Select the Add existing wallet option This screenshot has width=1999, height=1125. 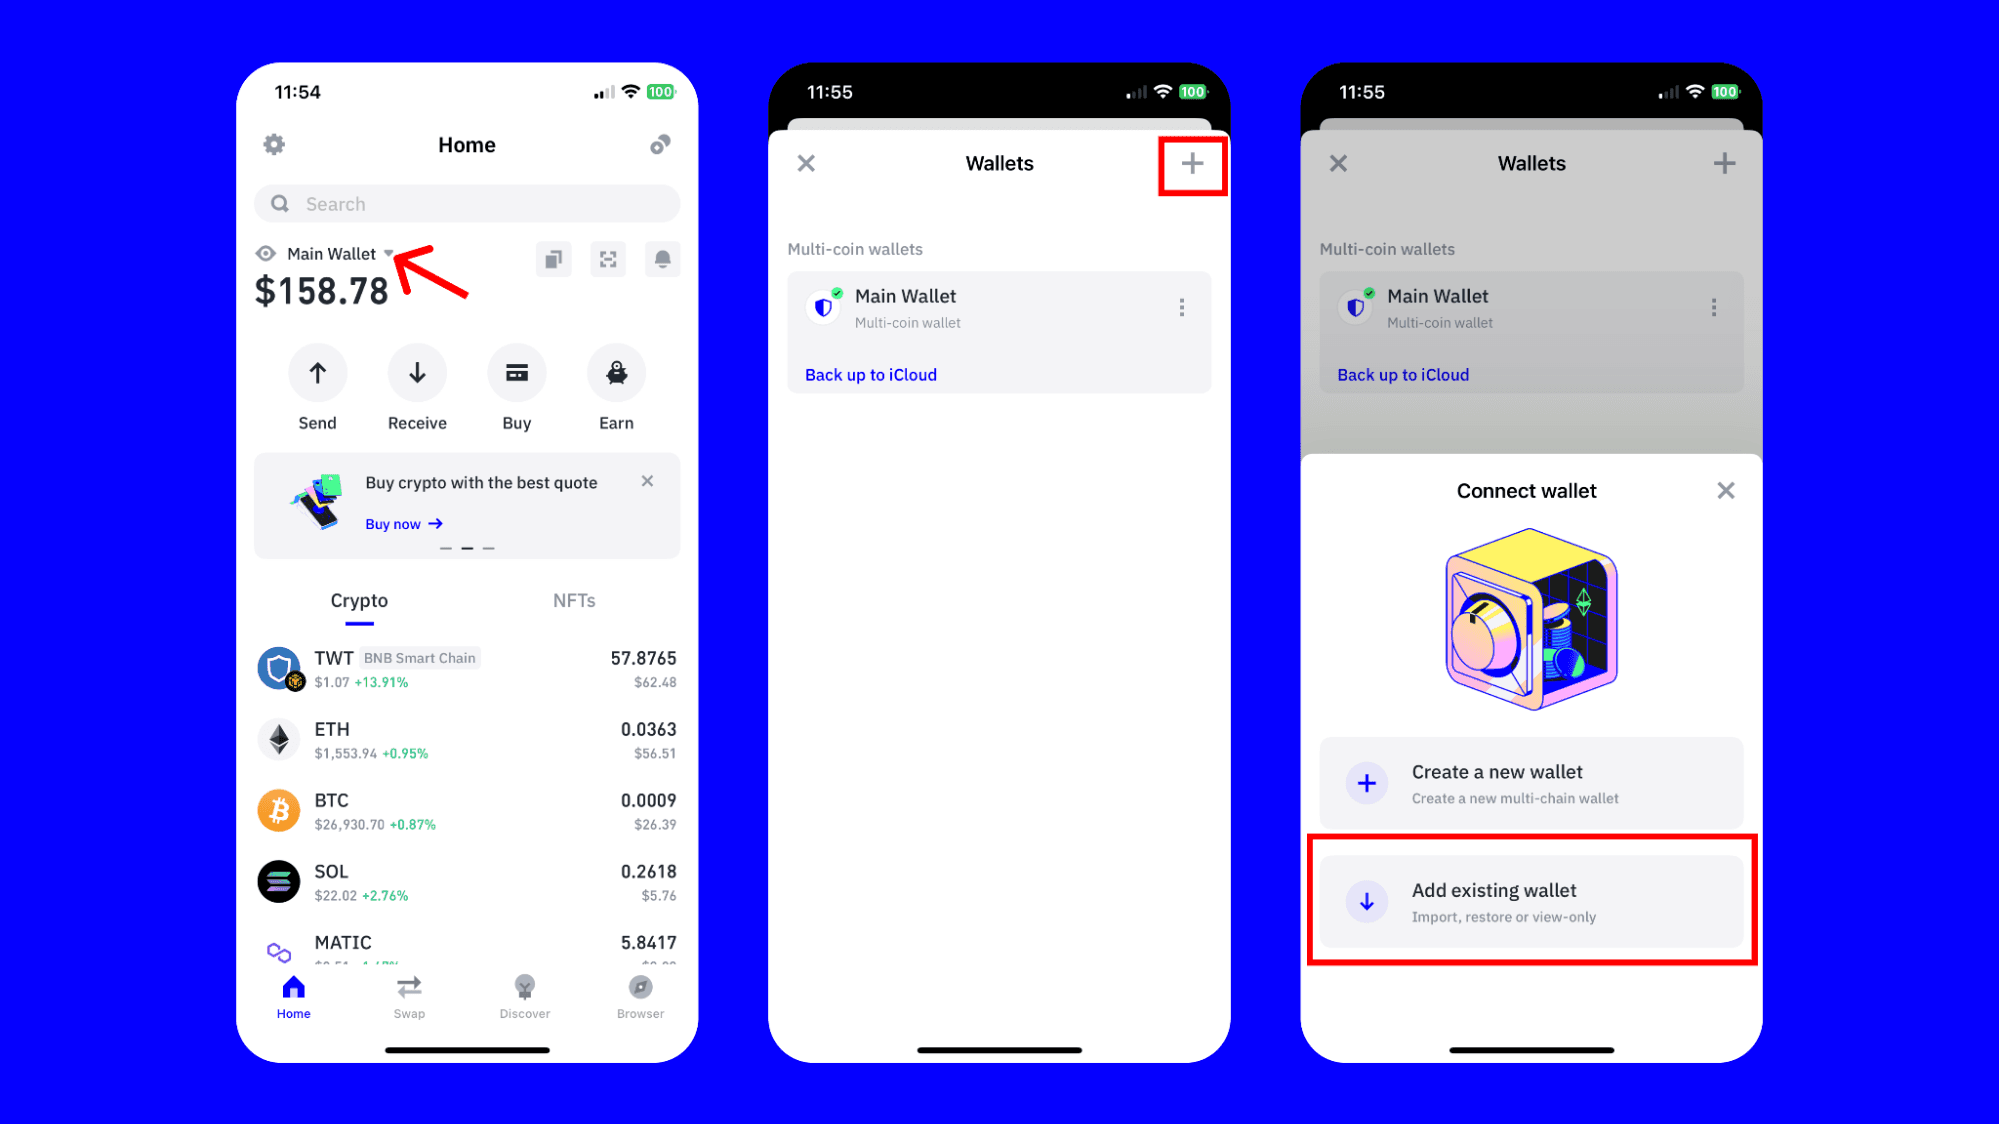coord(1527,902)
